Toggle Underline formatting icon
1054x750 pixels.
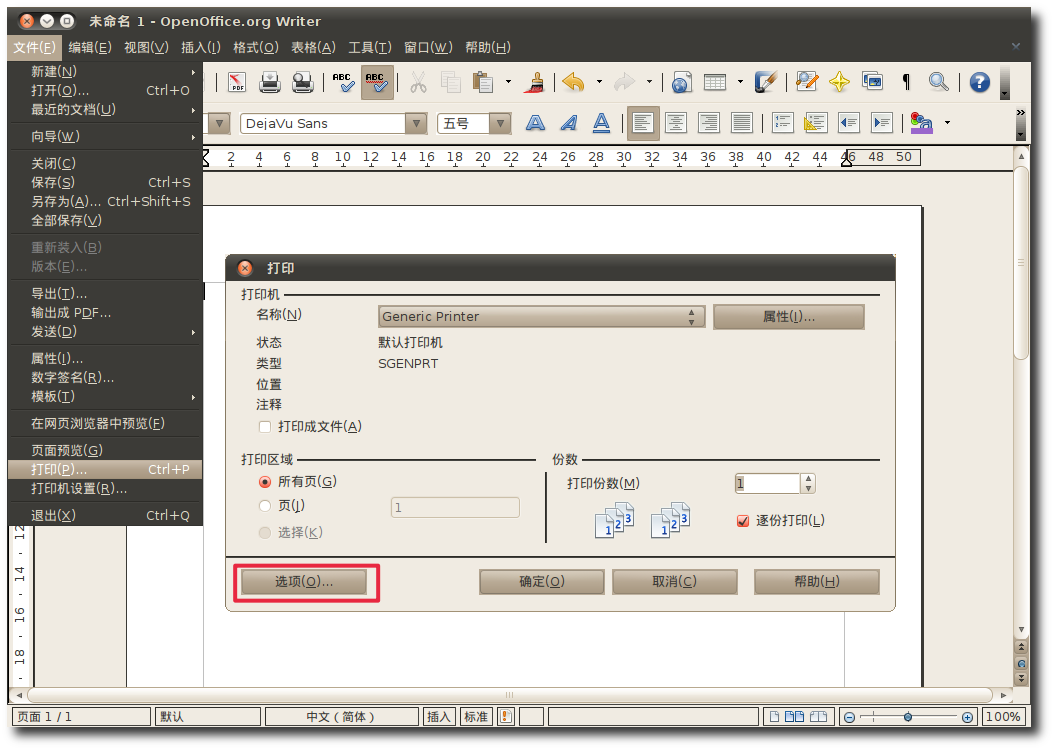click(x=602, y=123)
